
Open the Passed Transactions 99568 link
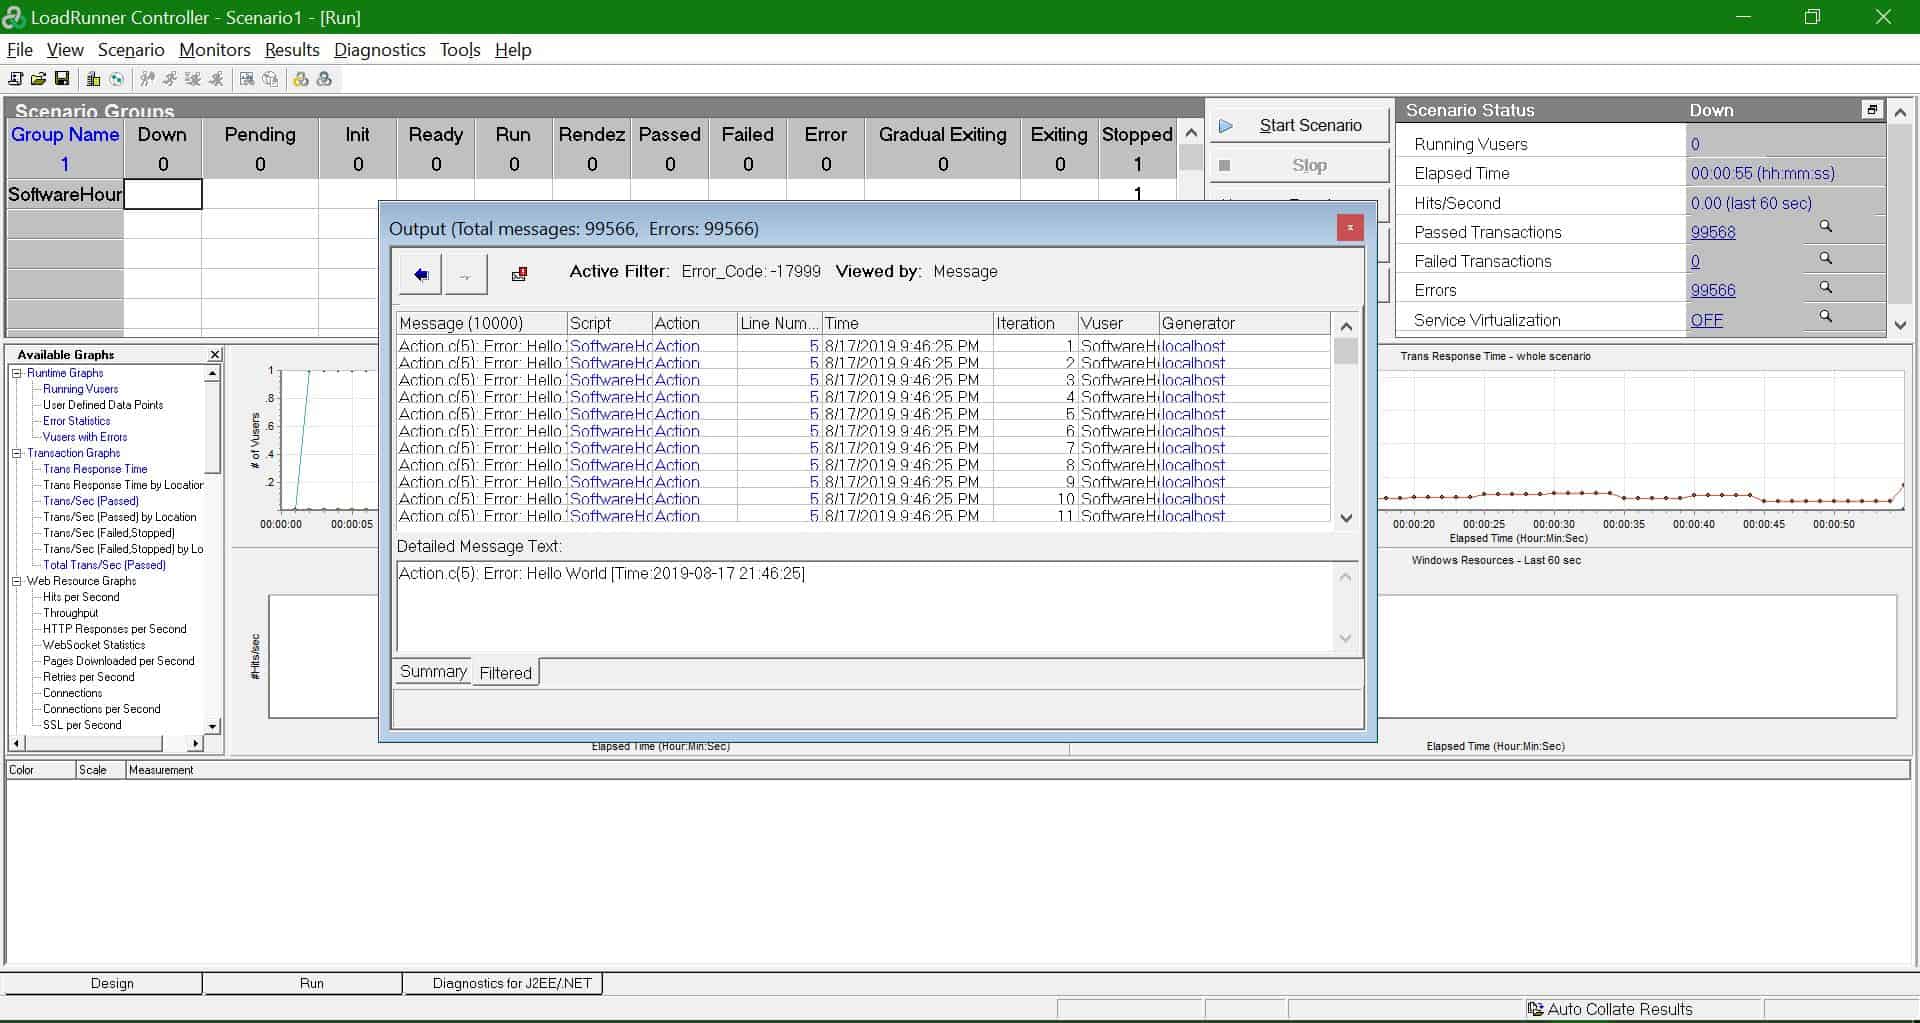click(1713, 232)
